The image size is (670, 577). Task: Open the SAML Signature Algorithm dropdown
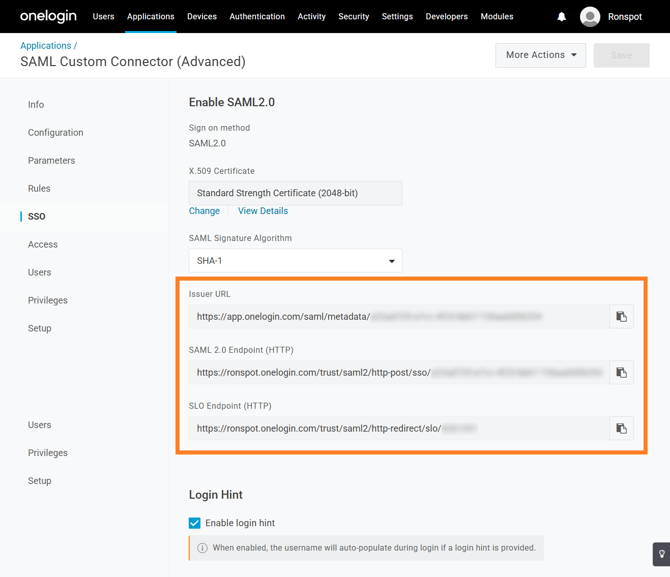point(295,261)
